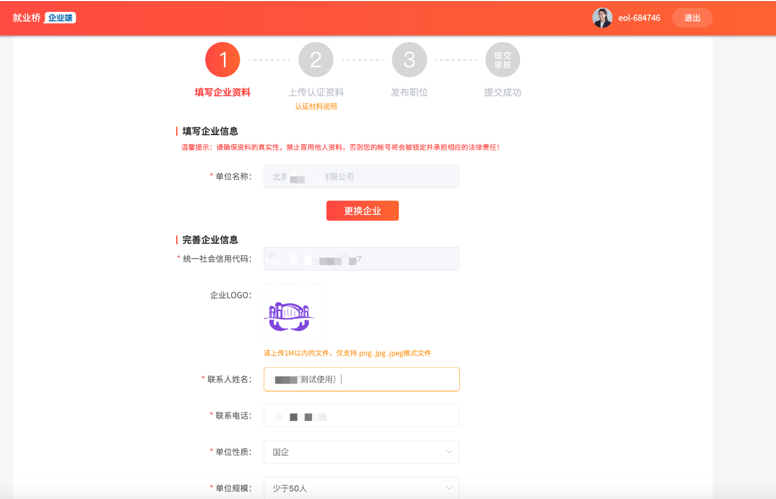This screenshot has width=776, height=499.
Task: Select the step 3 circle icon
Action: [x=409, y=60]
